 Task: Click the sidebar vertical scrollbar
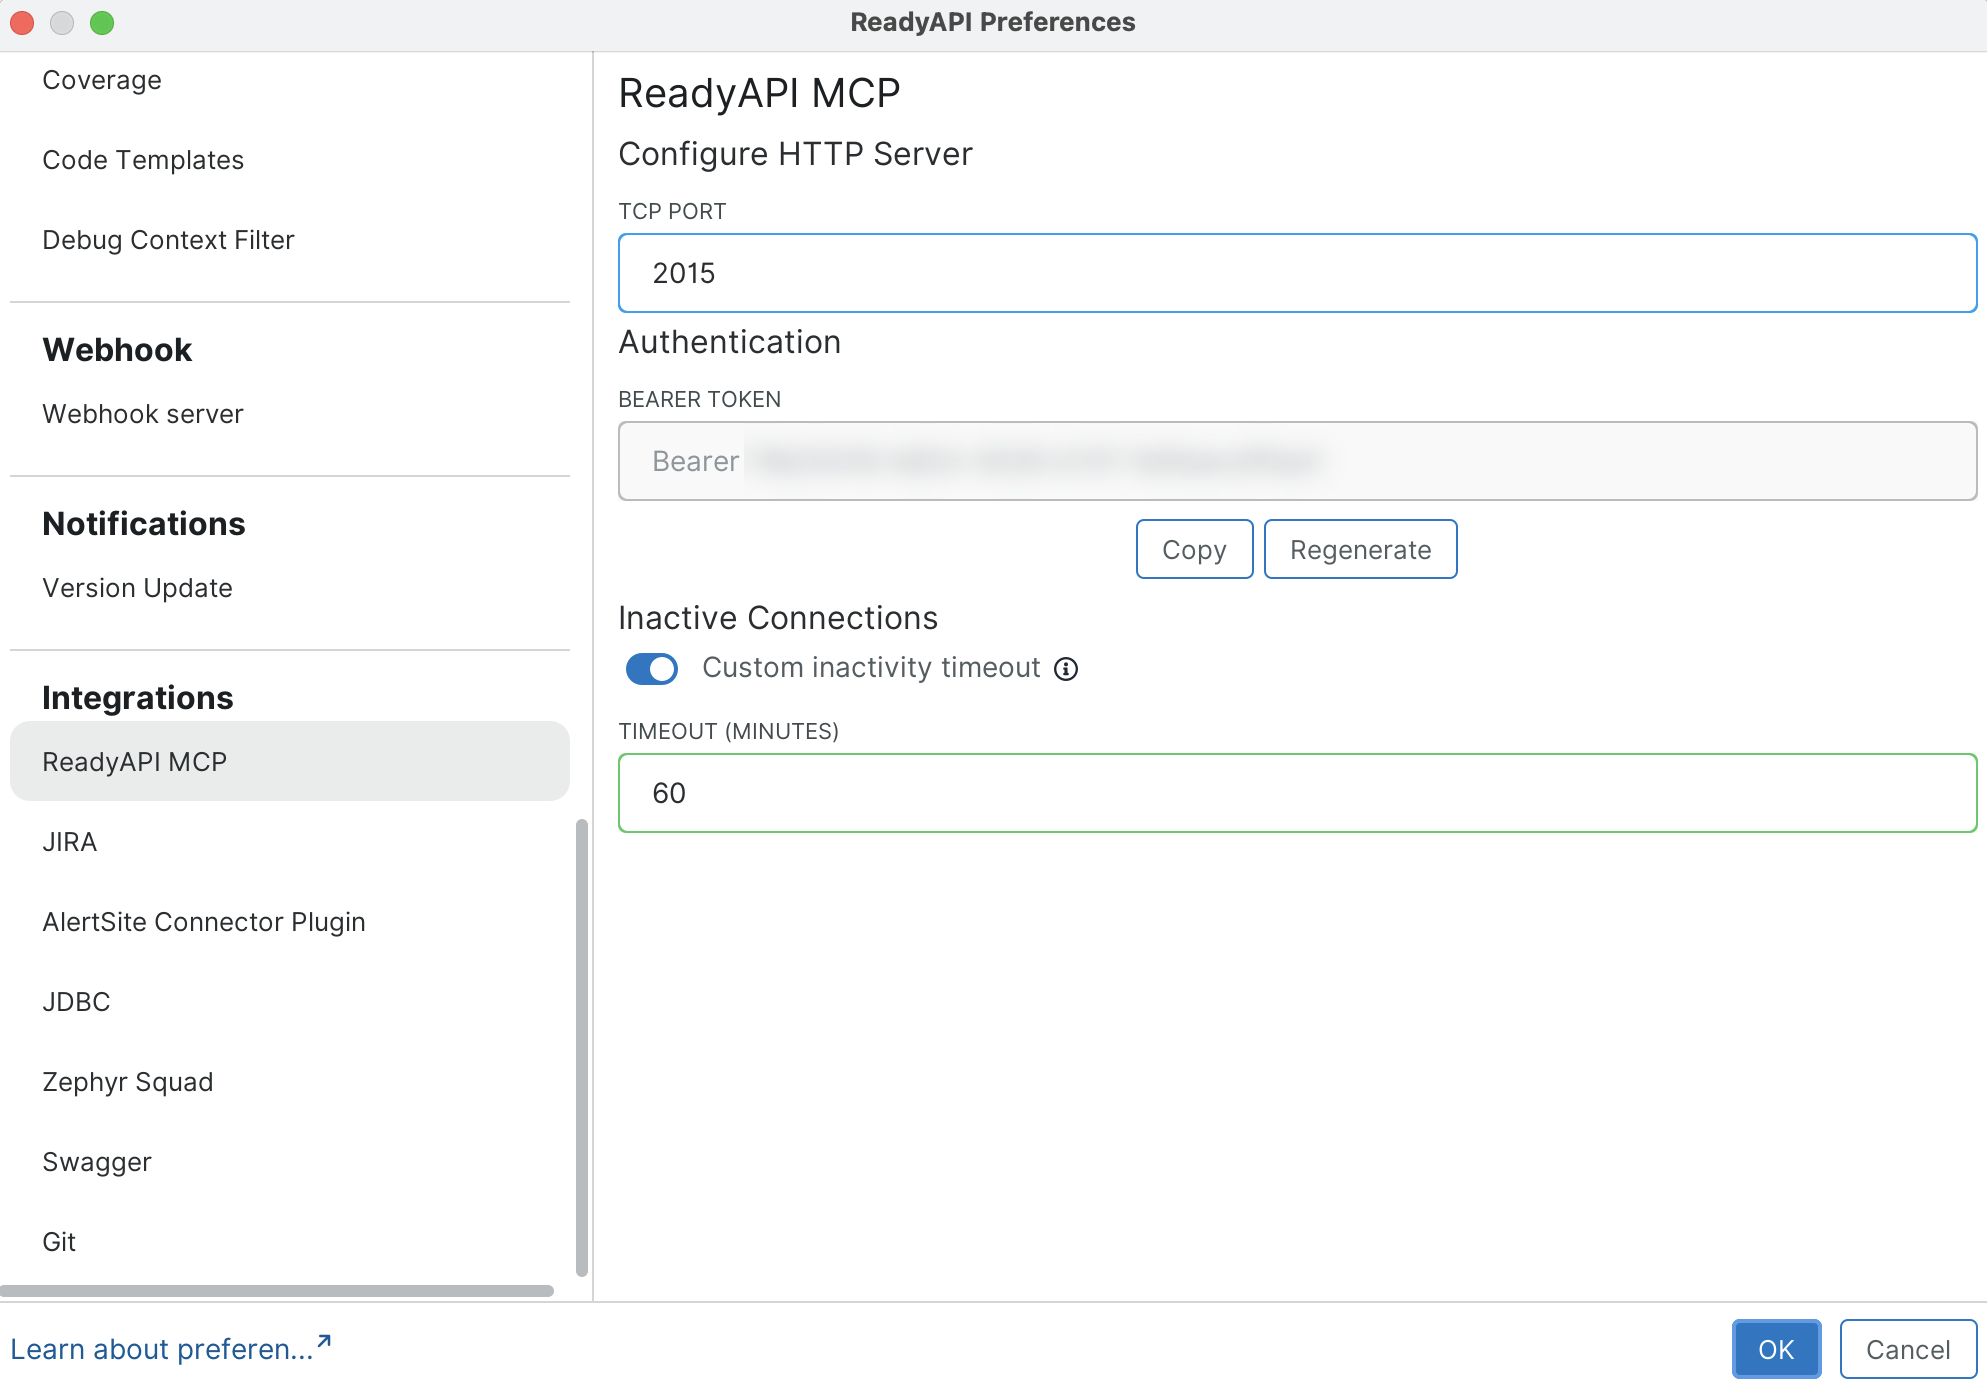tap(582, 1048)
